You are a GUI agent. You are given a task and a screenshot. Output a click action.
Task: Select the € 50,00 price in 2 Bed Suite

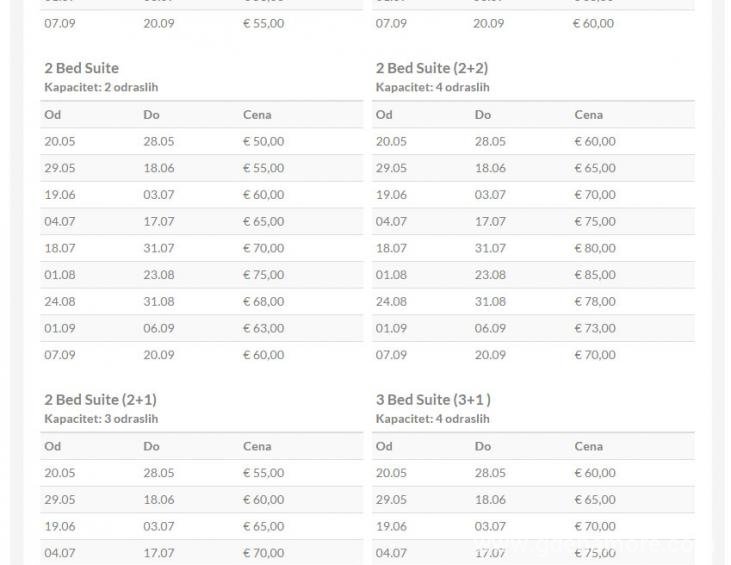coord(263,141)
